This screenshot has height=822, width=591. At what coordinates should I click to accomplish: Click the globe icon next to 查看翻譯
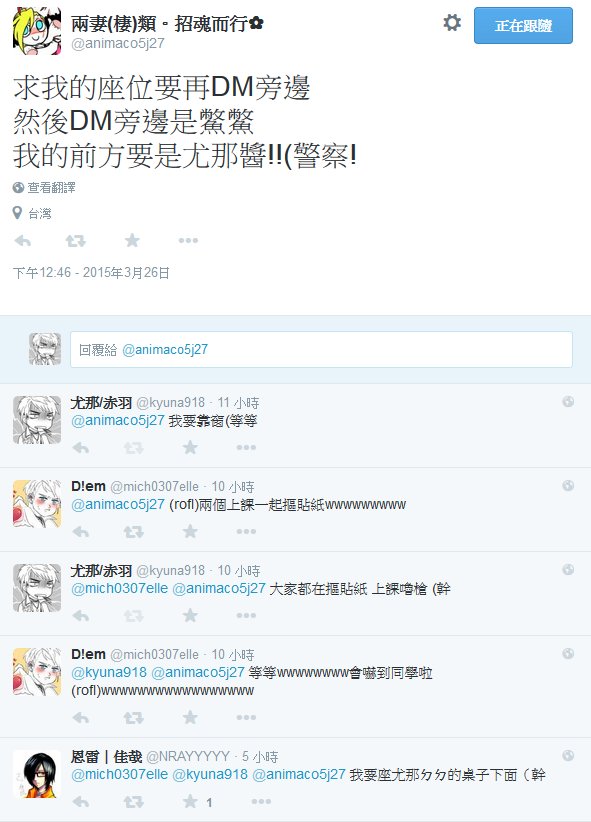(18, 187)
